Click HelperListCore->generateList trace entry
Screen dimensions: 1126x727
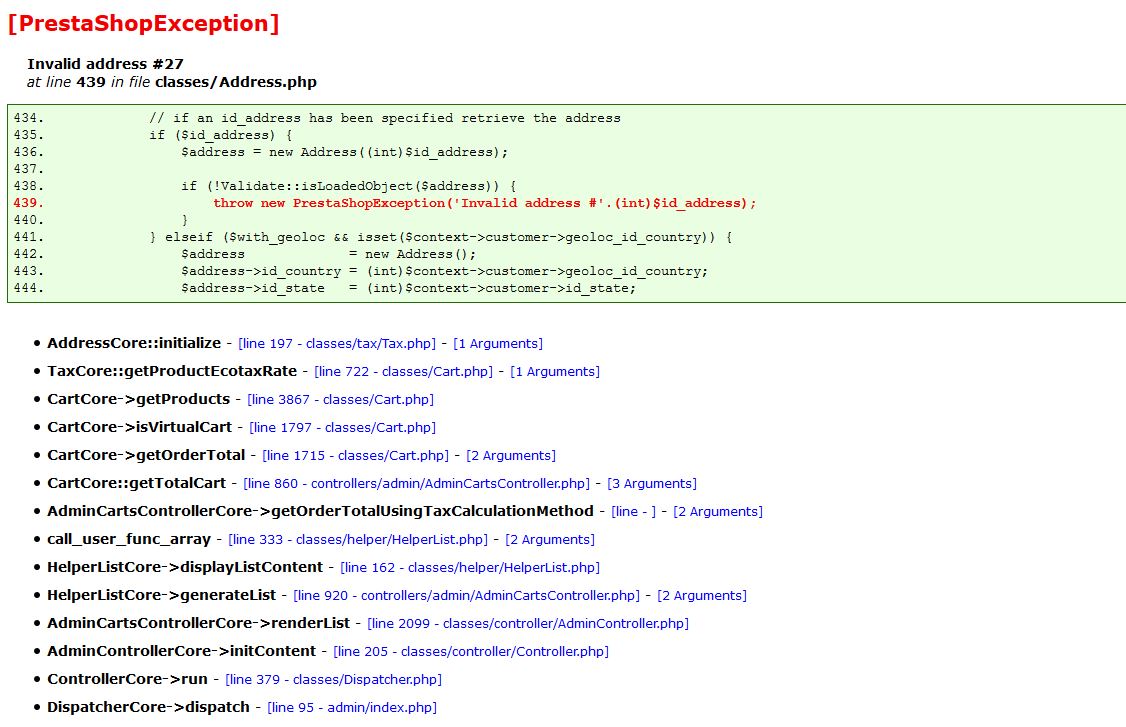coord(162,596)
